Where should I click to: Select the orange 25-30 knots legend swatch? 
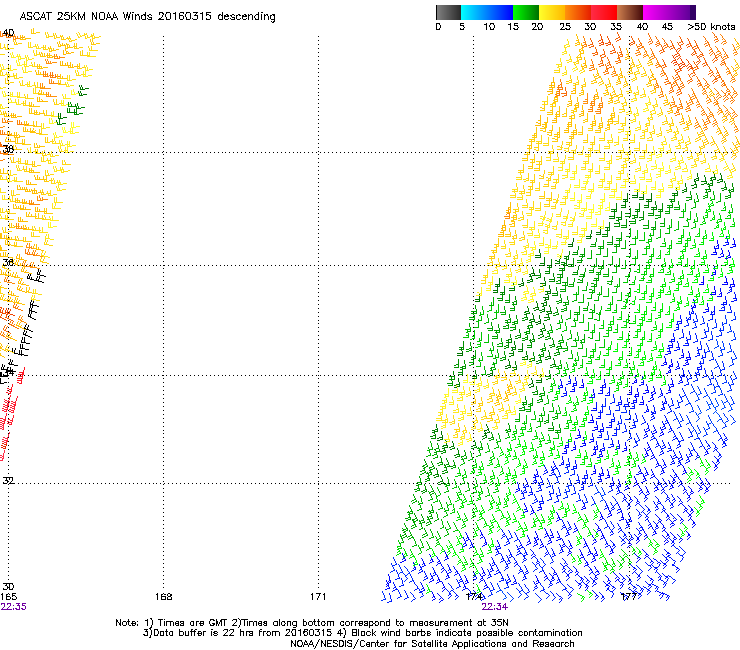[578, 12]
